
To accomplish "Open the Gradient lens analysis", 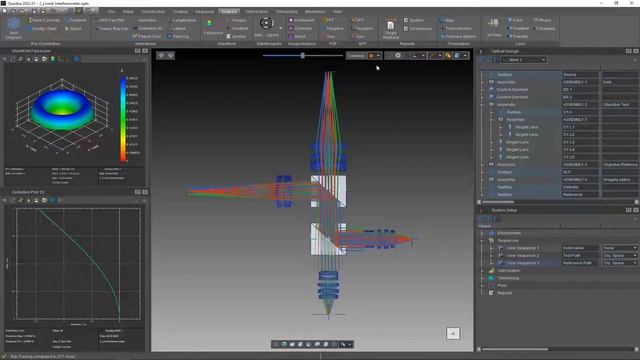I will tap(518, 28).
